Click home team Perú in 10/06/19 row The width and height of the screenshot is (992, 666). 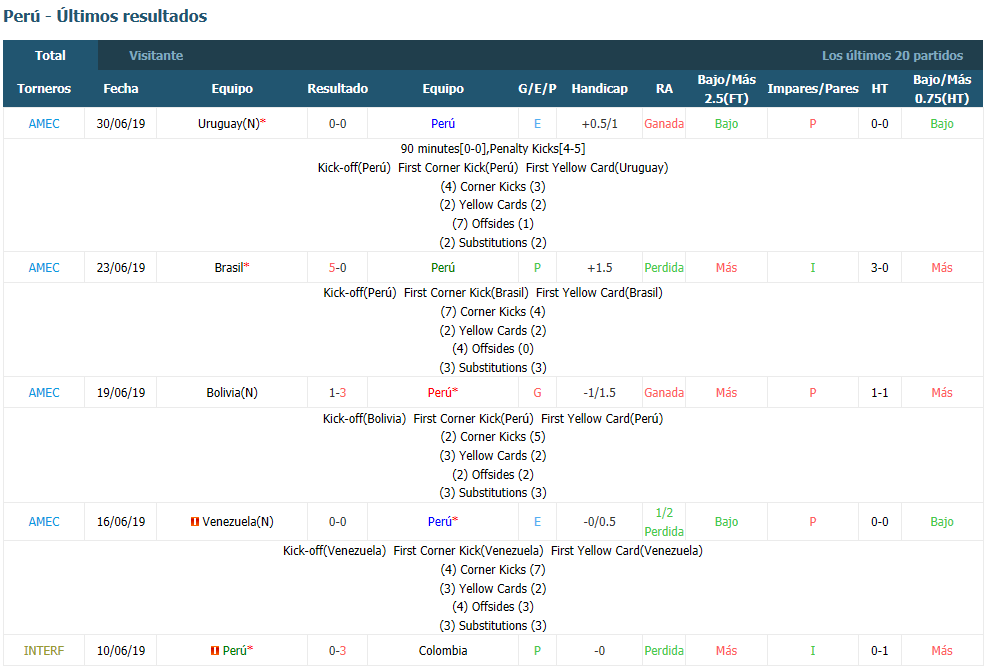(235, 651)
